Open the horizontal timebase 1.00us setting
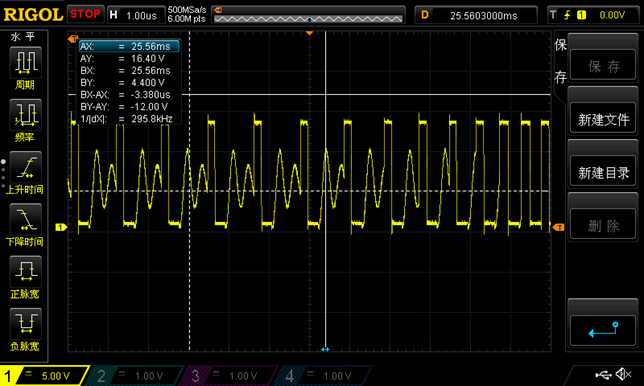 coord(136,15)
